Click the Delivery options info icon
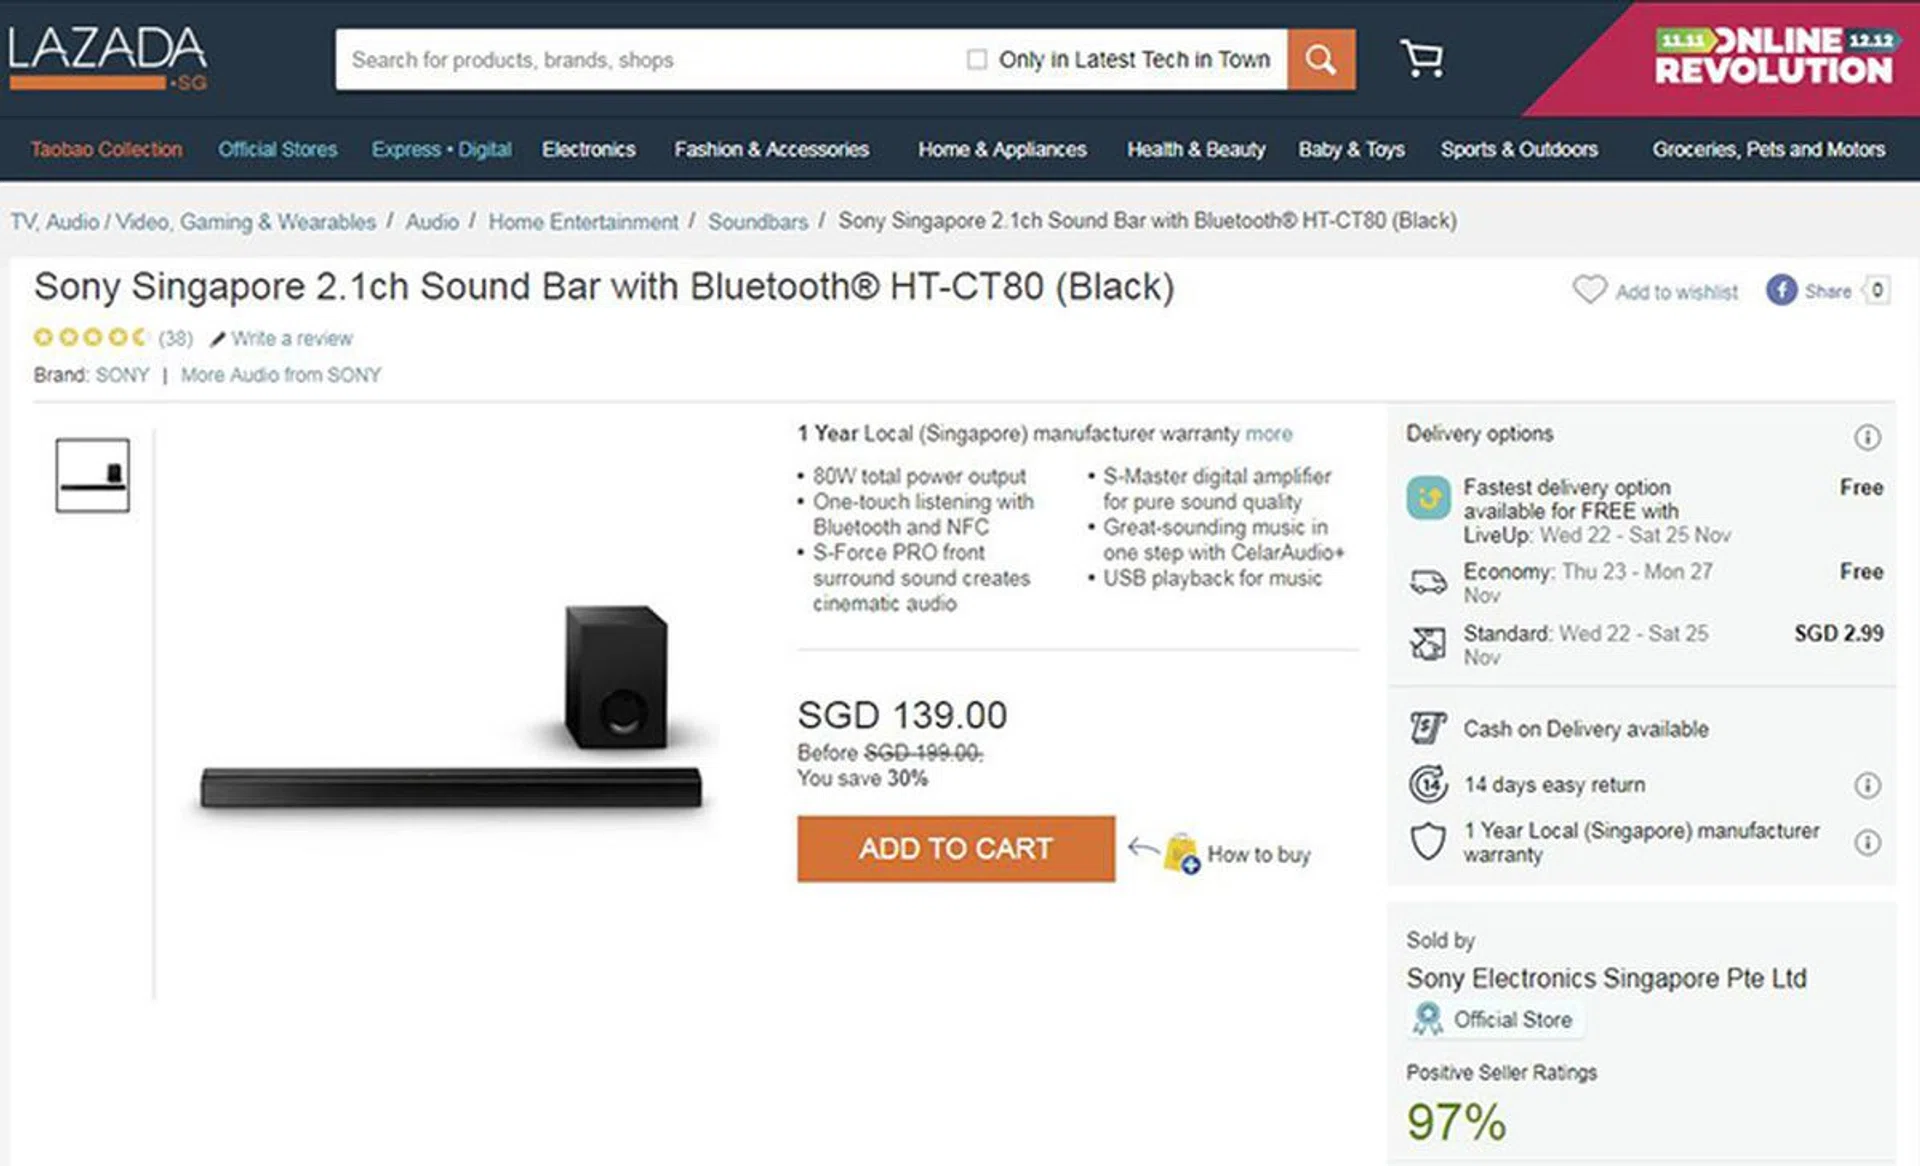This screenshot has width=1920, height=1166. click(1866, 437)
